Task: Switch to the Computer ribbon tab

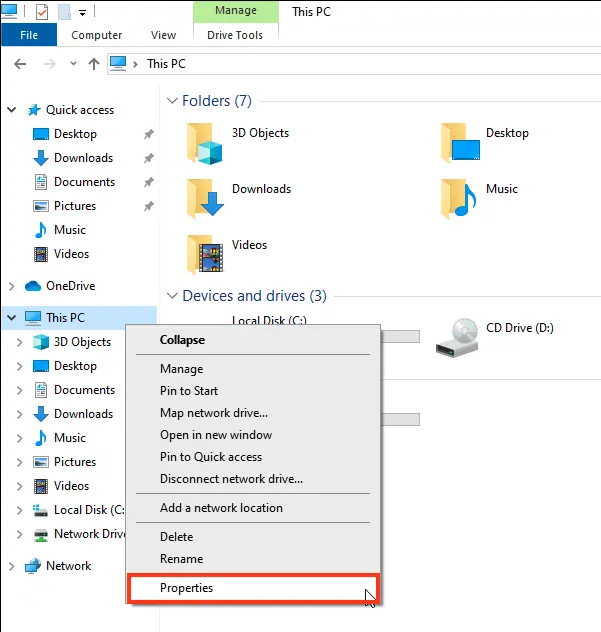Action: tap(96, 35)
